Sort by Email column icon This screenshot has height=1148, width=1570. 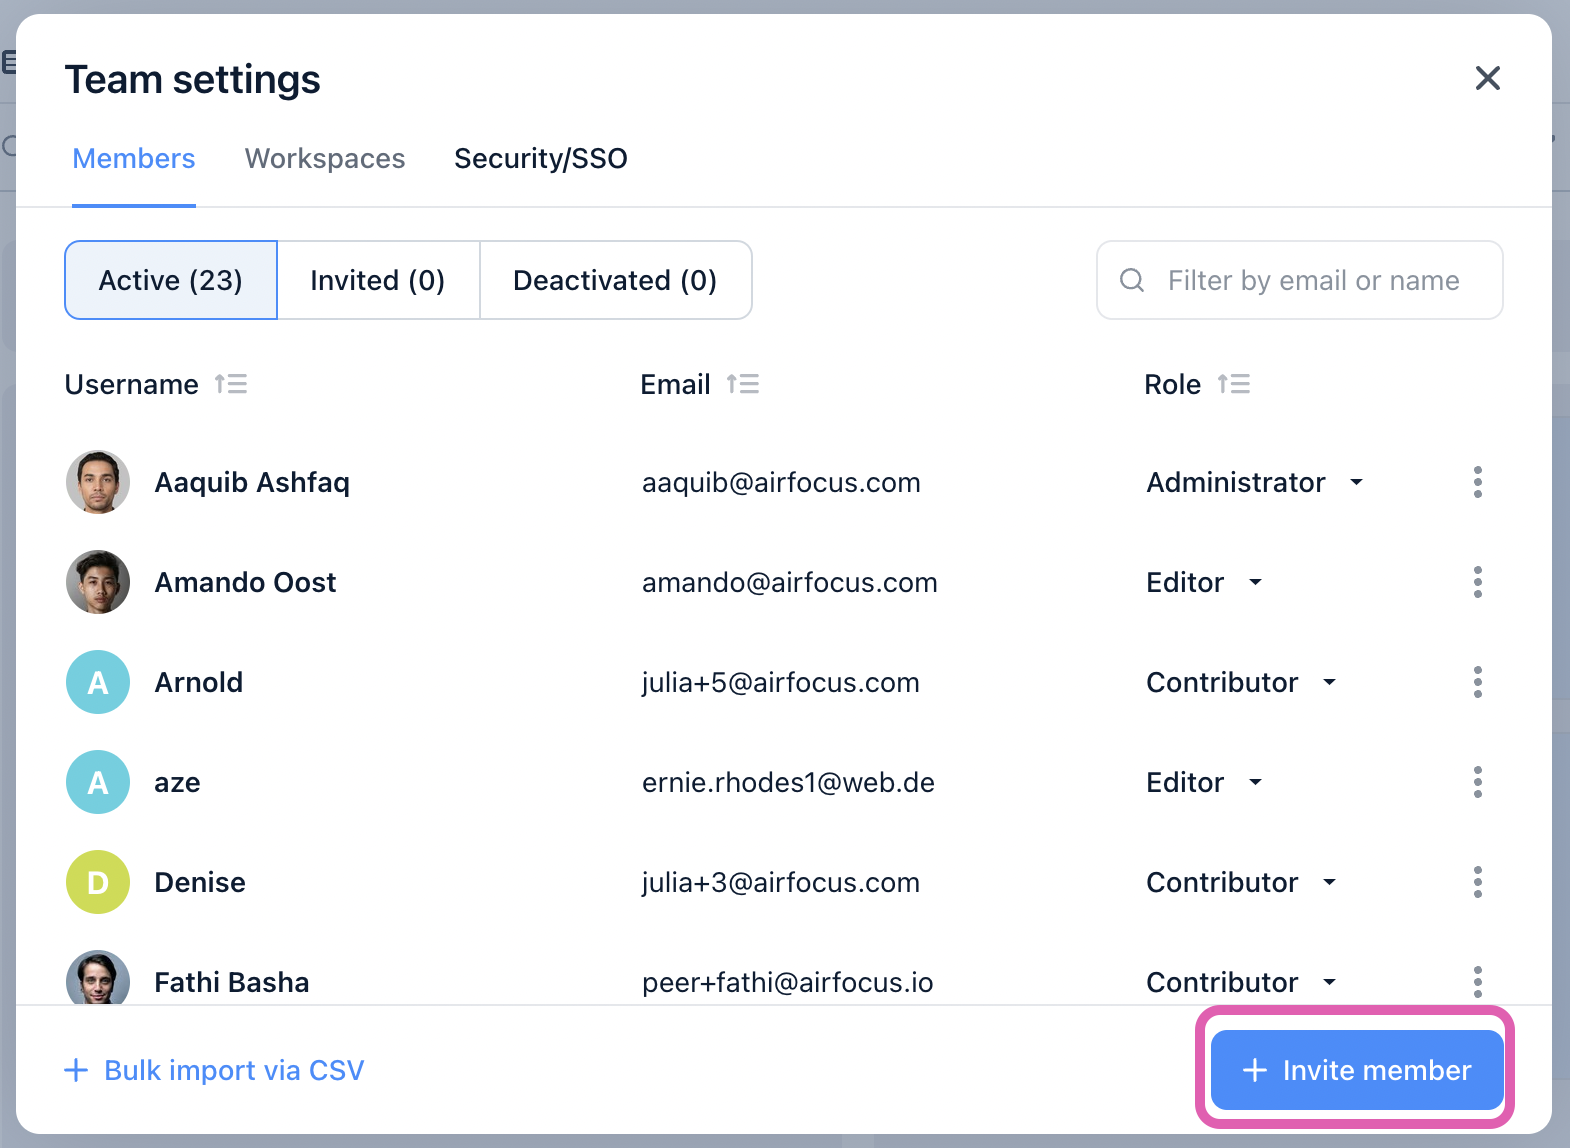743,384
